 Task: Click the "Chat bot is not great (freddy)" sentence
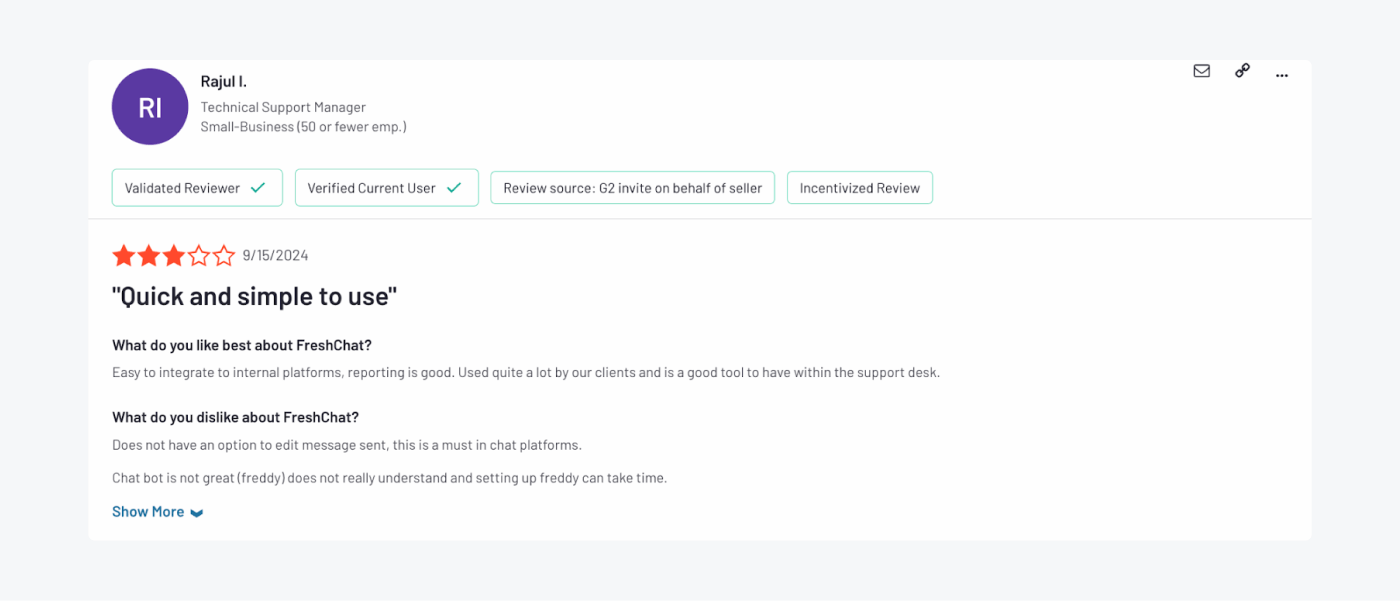(389, 478)
